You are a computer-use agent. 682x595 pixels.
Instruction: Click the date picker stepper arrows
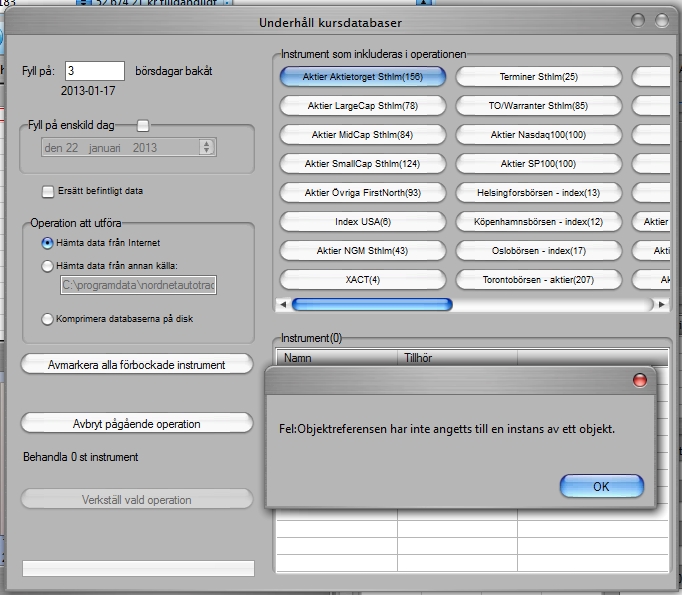pos(206,147)
